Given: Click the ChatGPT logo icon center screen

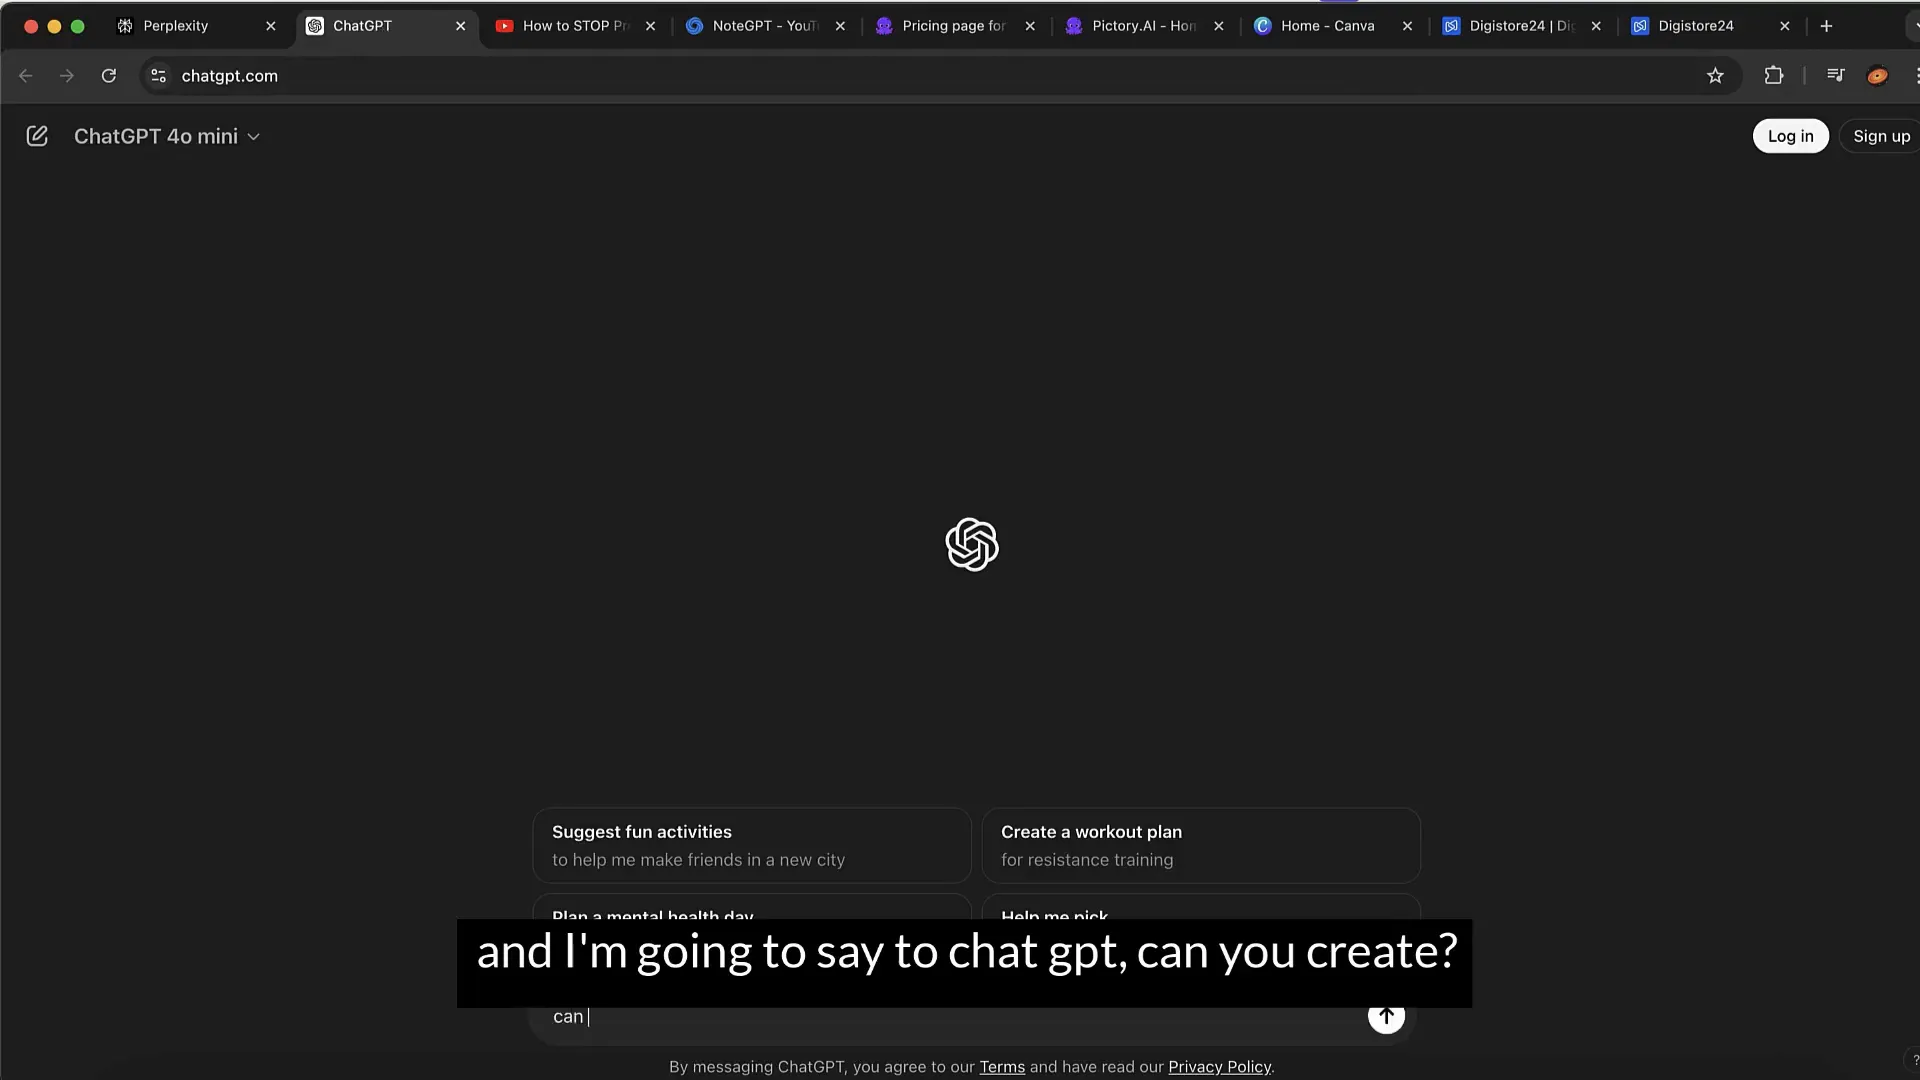Looking at the screenshot, I should pyautogui.click(x=971, y=545).
